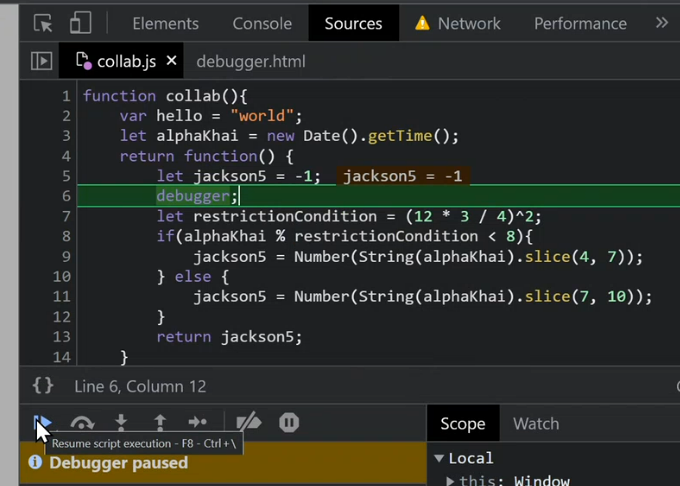Show more DevTools tabs chevron
This screenshot has width=680, height=486.
pyautogui.click(x=661, y=22)
